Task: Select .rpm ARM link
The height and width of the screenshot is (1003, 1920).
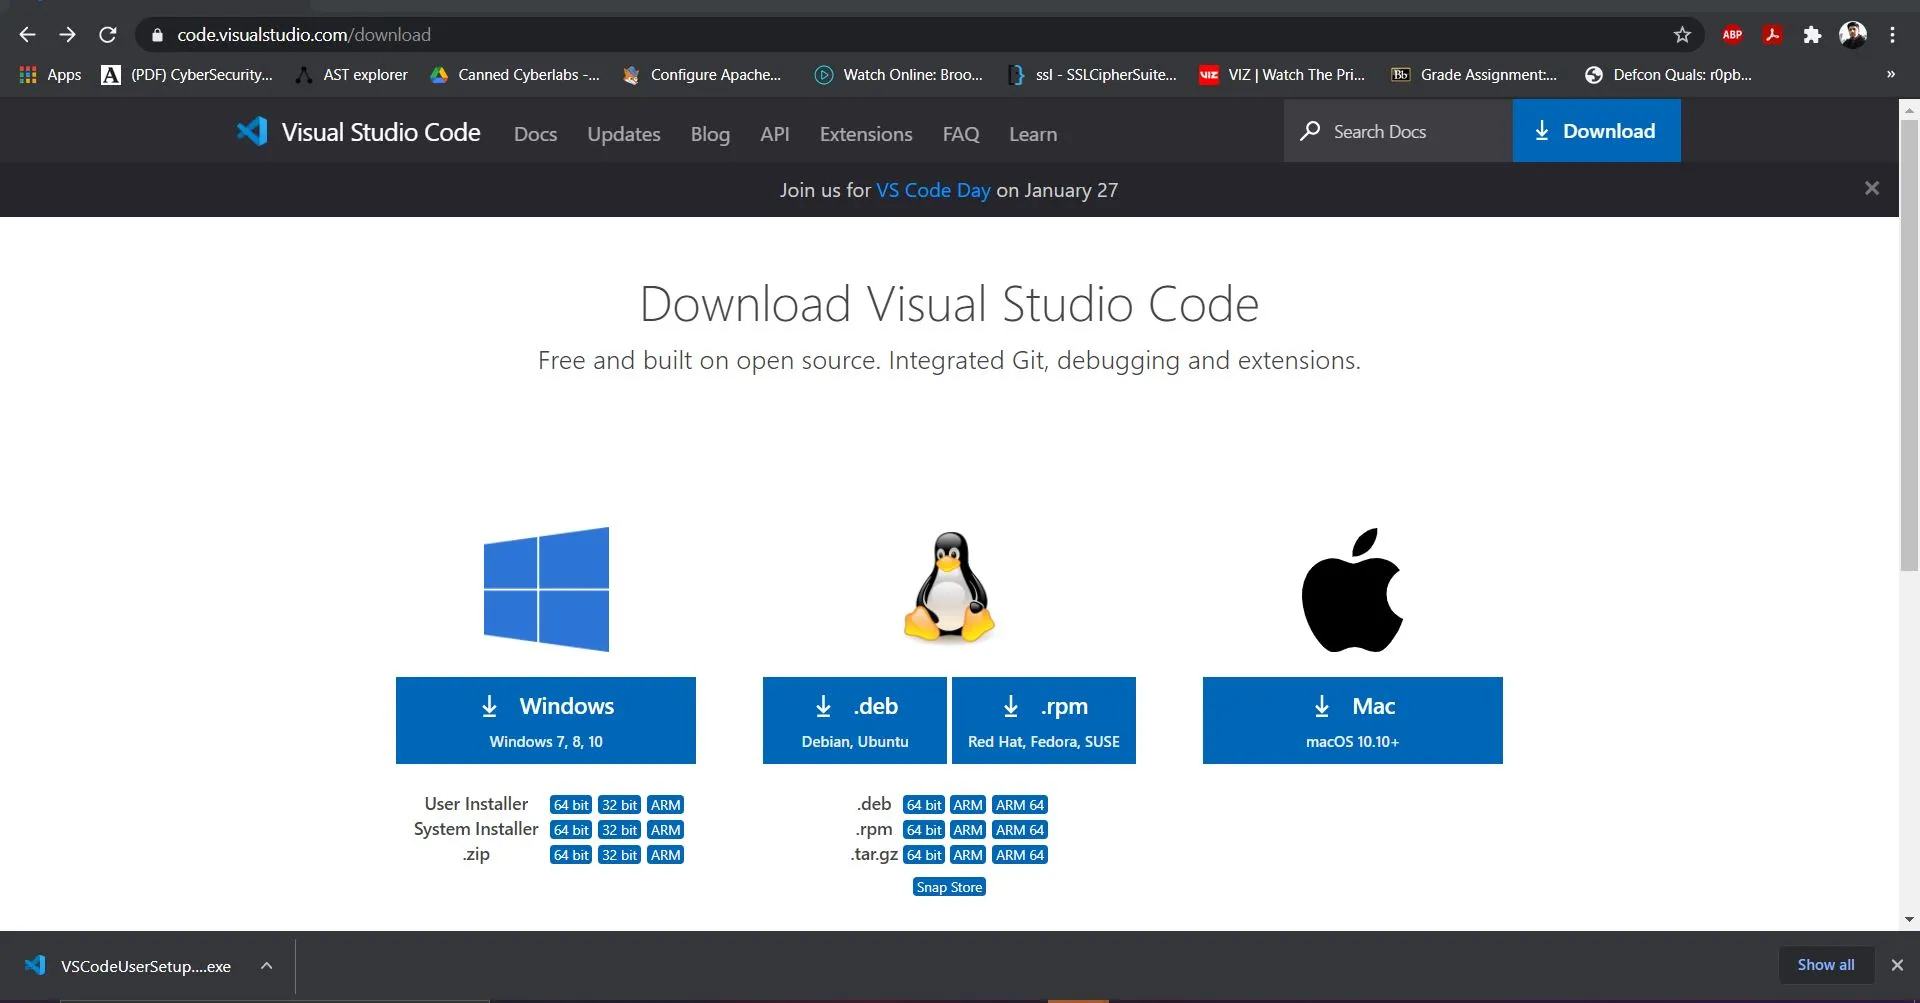Action: [968, 830]
